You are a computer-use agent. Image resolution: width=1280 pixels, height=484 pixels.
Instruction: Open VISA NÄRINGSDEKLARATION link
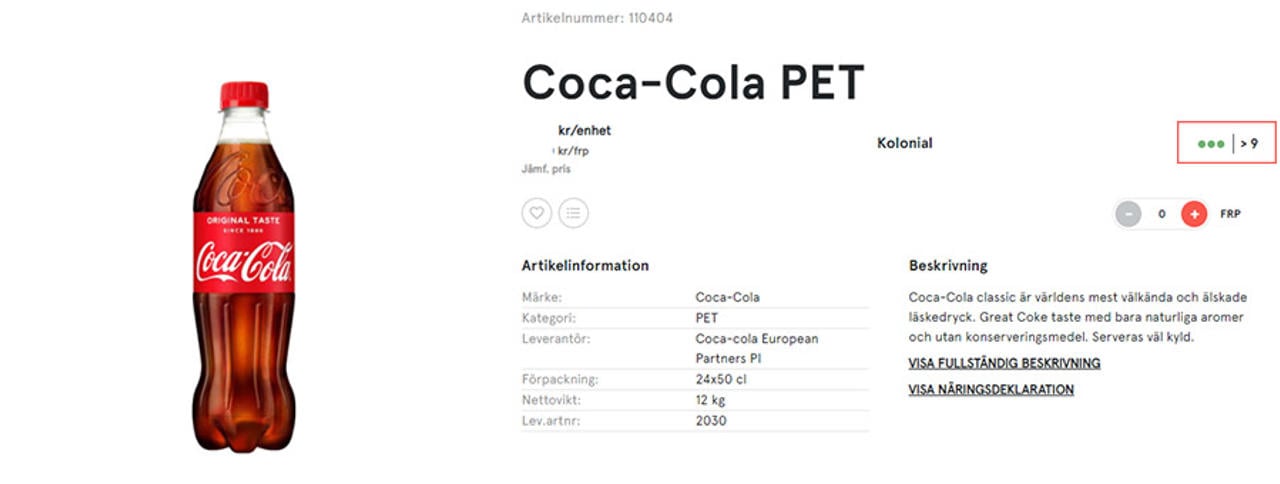pyautogui.click(x=991, y=389)
